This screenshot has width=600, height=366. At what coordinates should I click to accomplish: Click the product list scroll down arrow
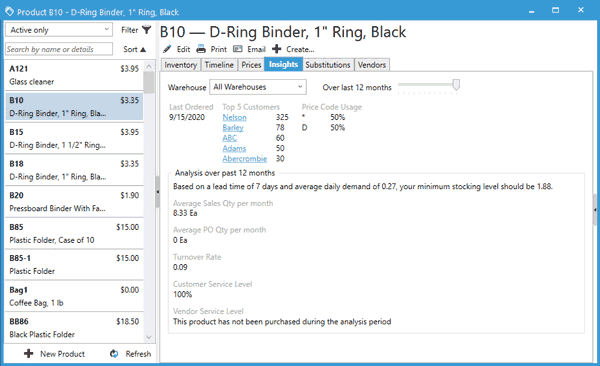tap(149, 337)
